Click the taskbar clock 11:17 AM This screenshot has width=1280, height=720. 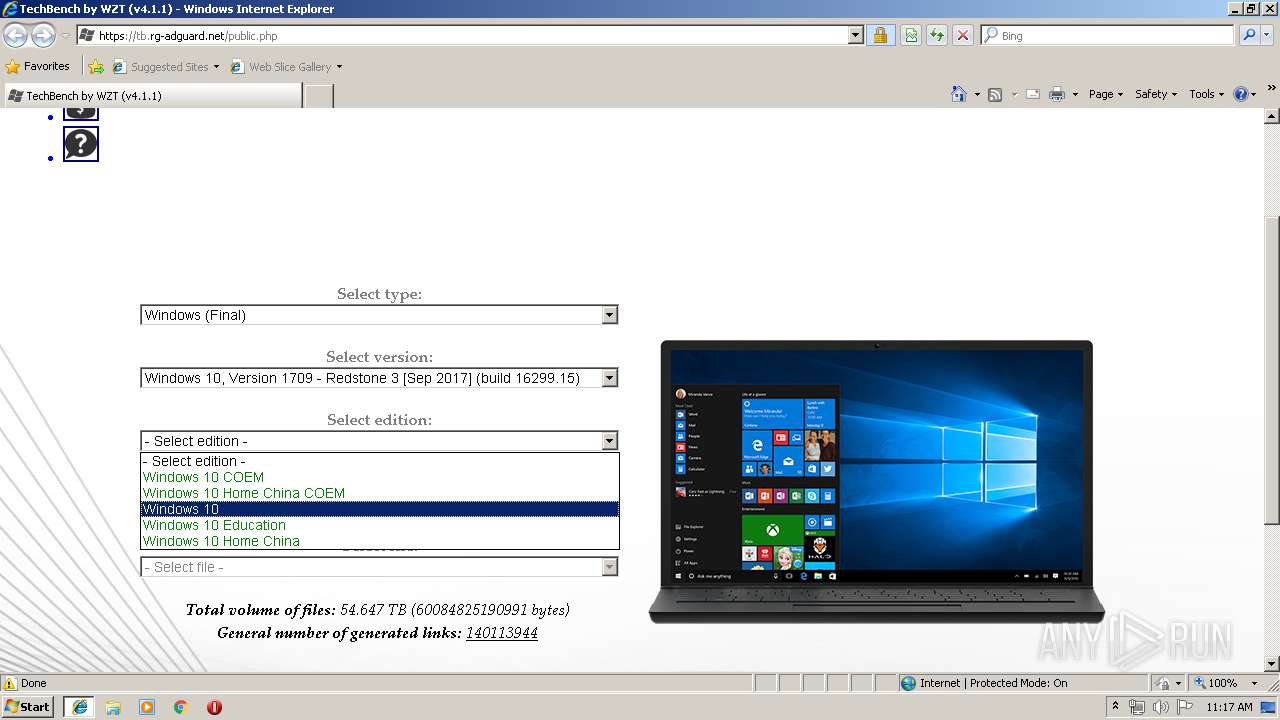(1229, 707)
